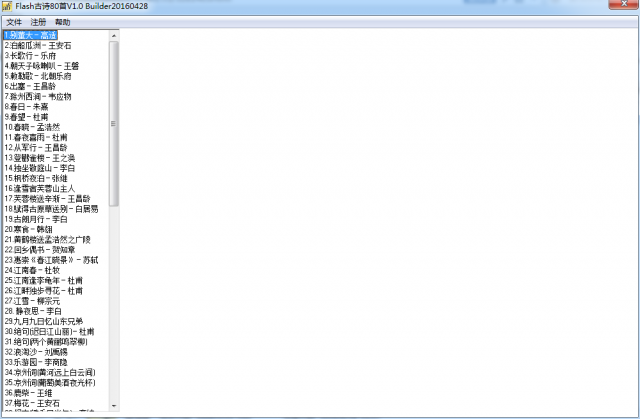
Task: Pick 8.春日 - 朱熹 from the list
Action: pyautogui.click(x=26, y=106)
